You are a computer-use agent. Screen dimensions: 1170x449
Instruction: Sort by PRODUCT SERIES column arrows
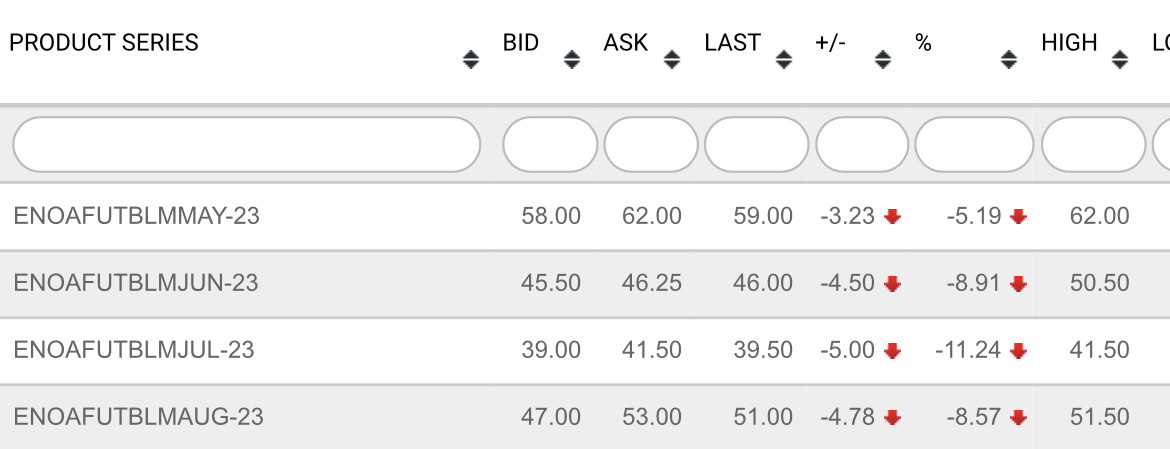(x=471, y=60)
